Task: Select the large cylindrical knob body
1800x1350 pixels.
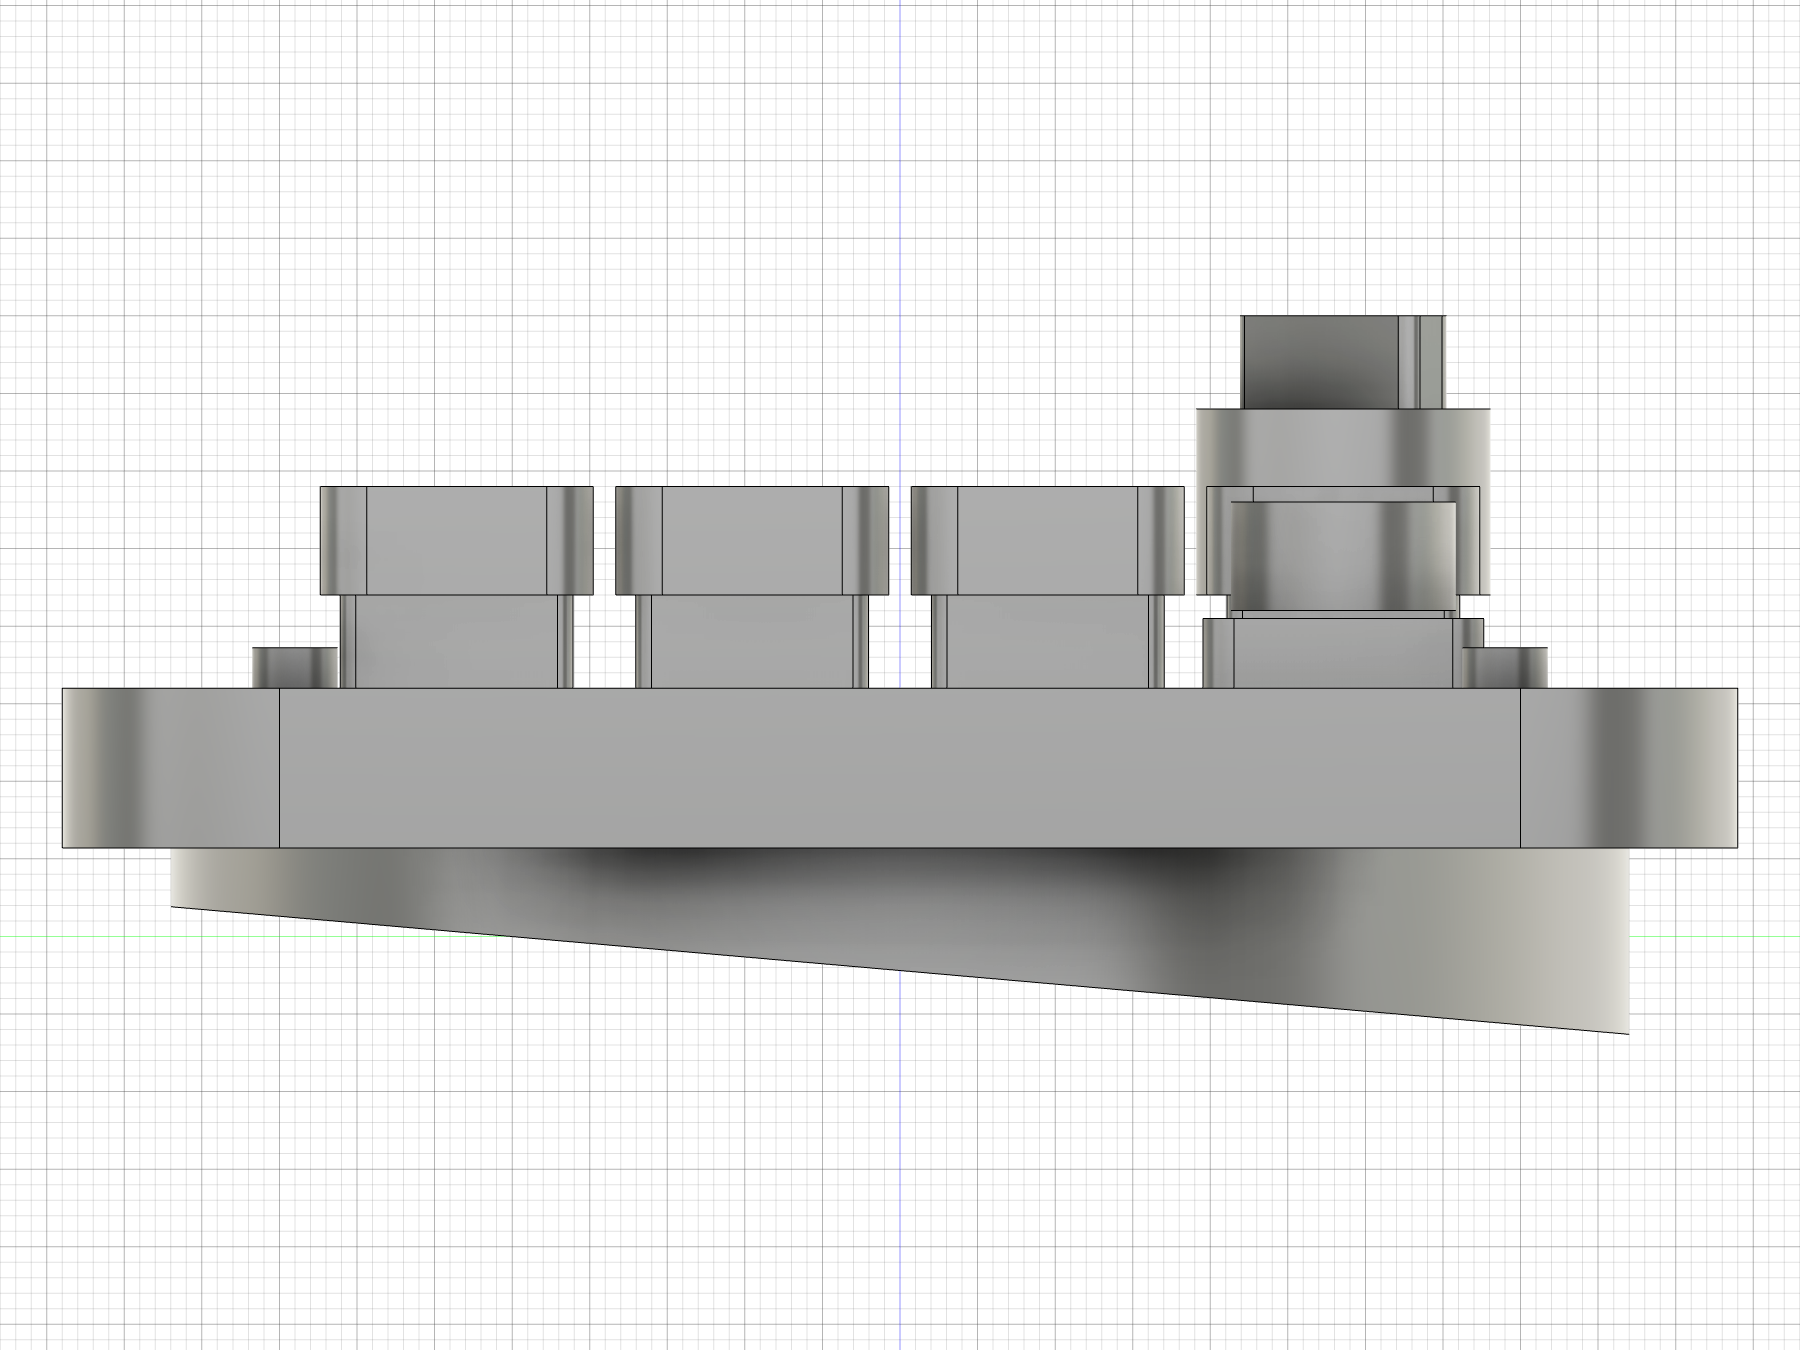Action: (1343, 446)
